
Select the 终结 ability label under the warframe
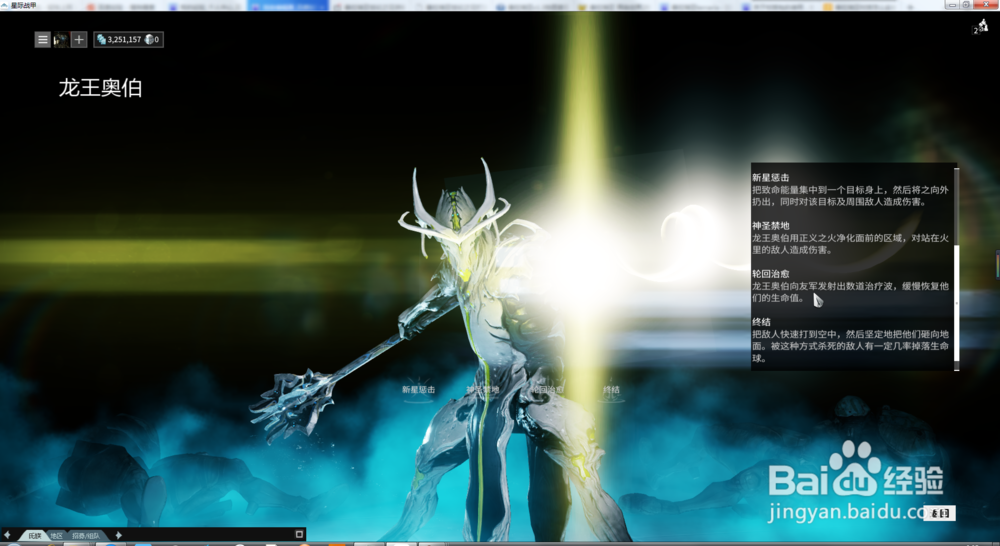point(612,390)
